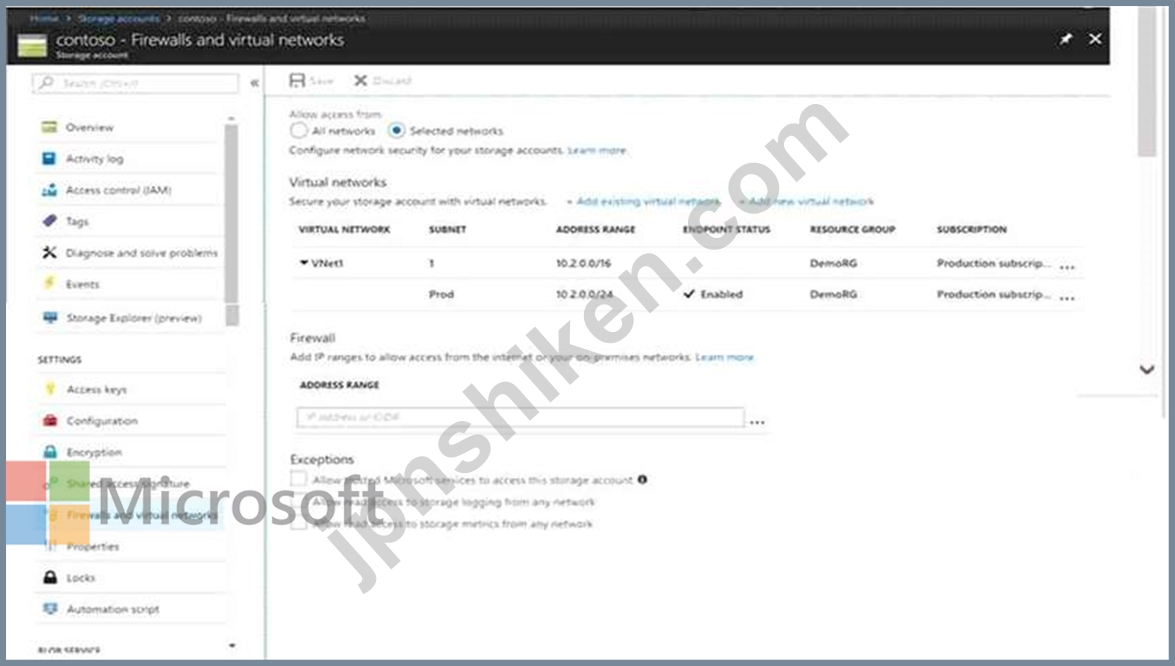Check read access to storage metrics checkbox

[x=299, y=524]
